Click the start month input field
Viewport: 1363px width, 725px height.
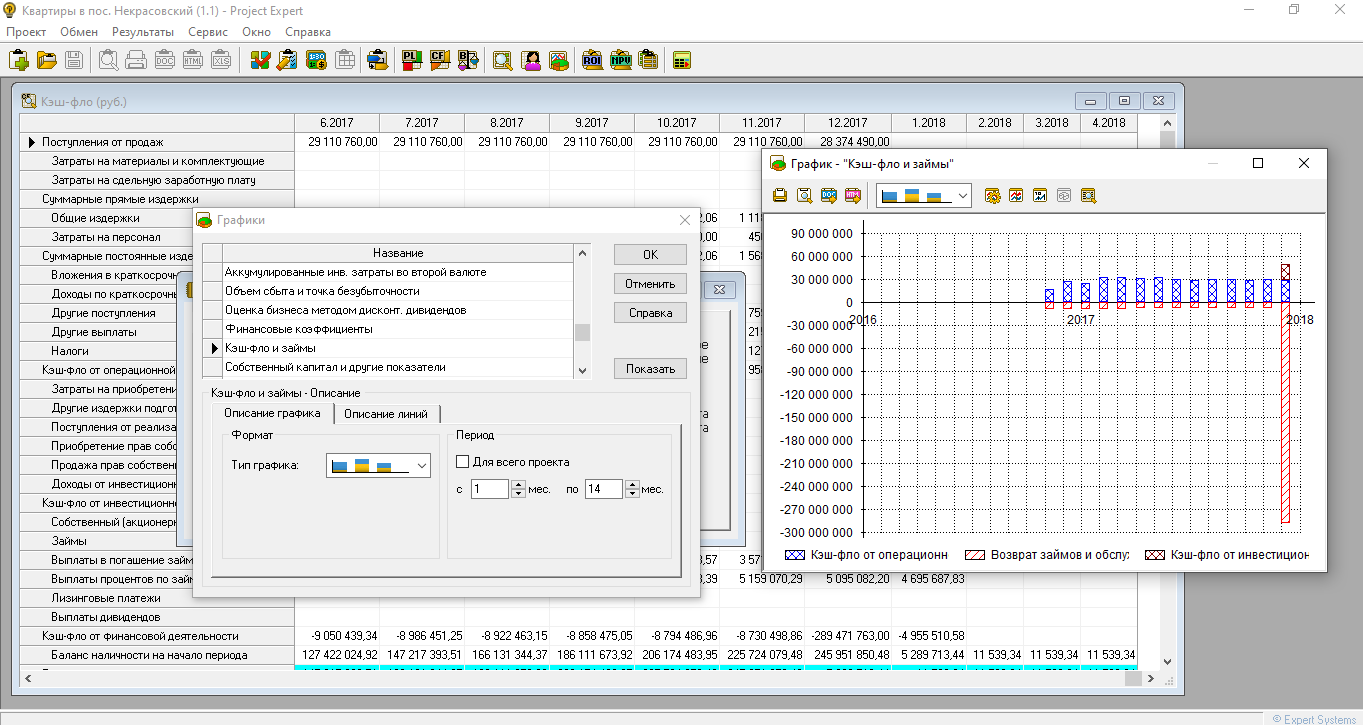[489, 489]
